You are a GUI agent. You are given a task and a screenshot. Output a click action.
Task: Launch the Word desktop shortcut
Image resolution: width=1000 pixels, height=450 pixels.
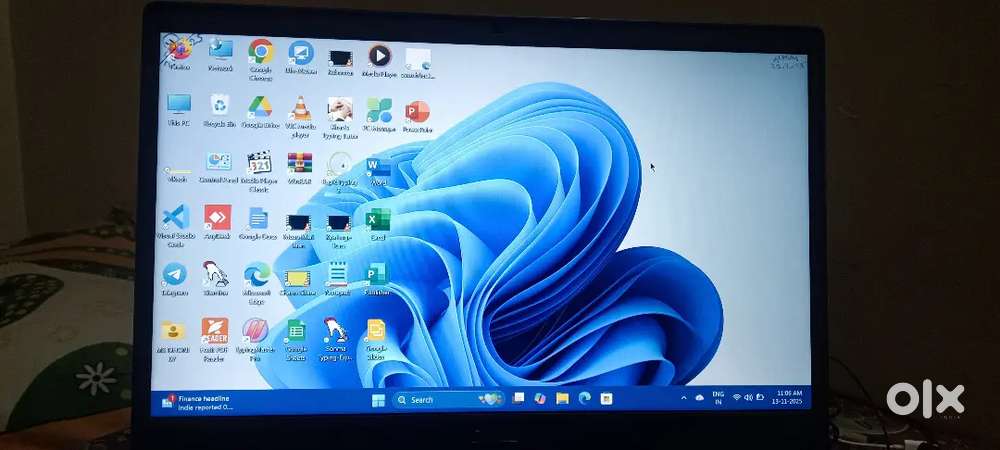(x=378, y=171)
